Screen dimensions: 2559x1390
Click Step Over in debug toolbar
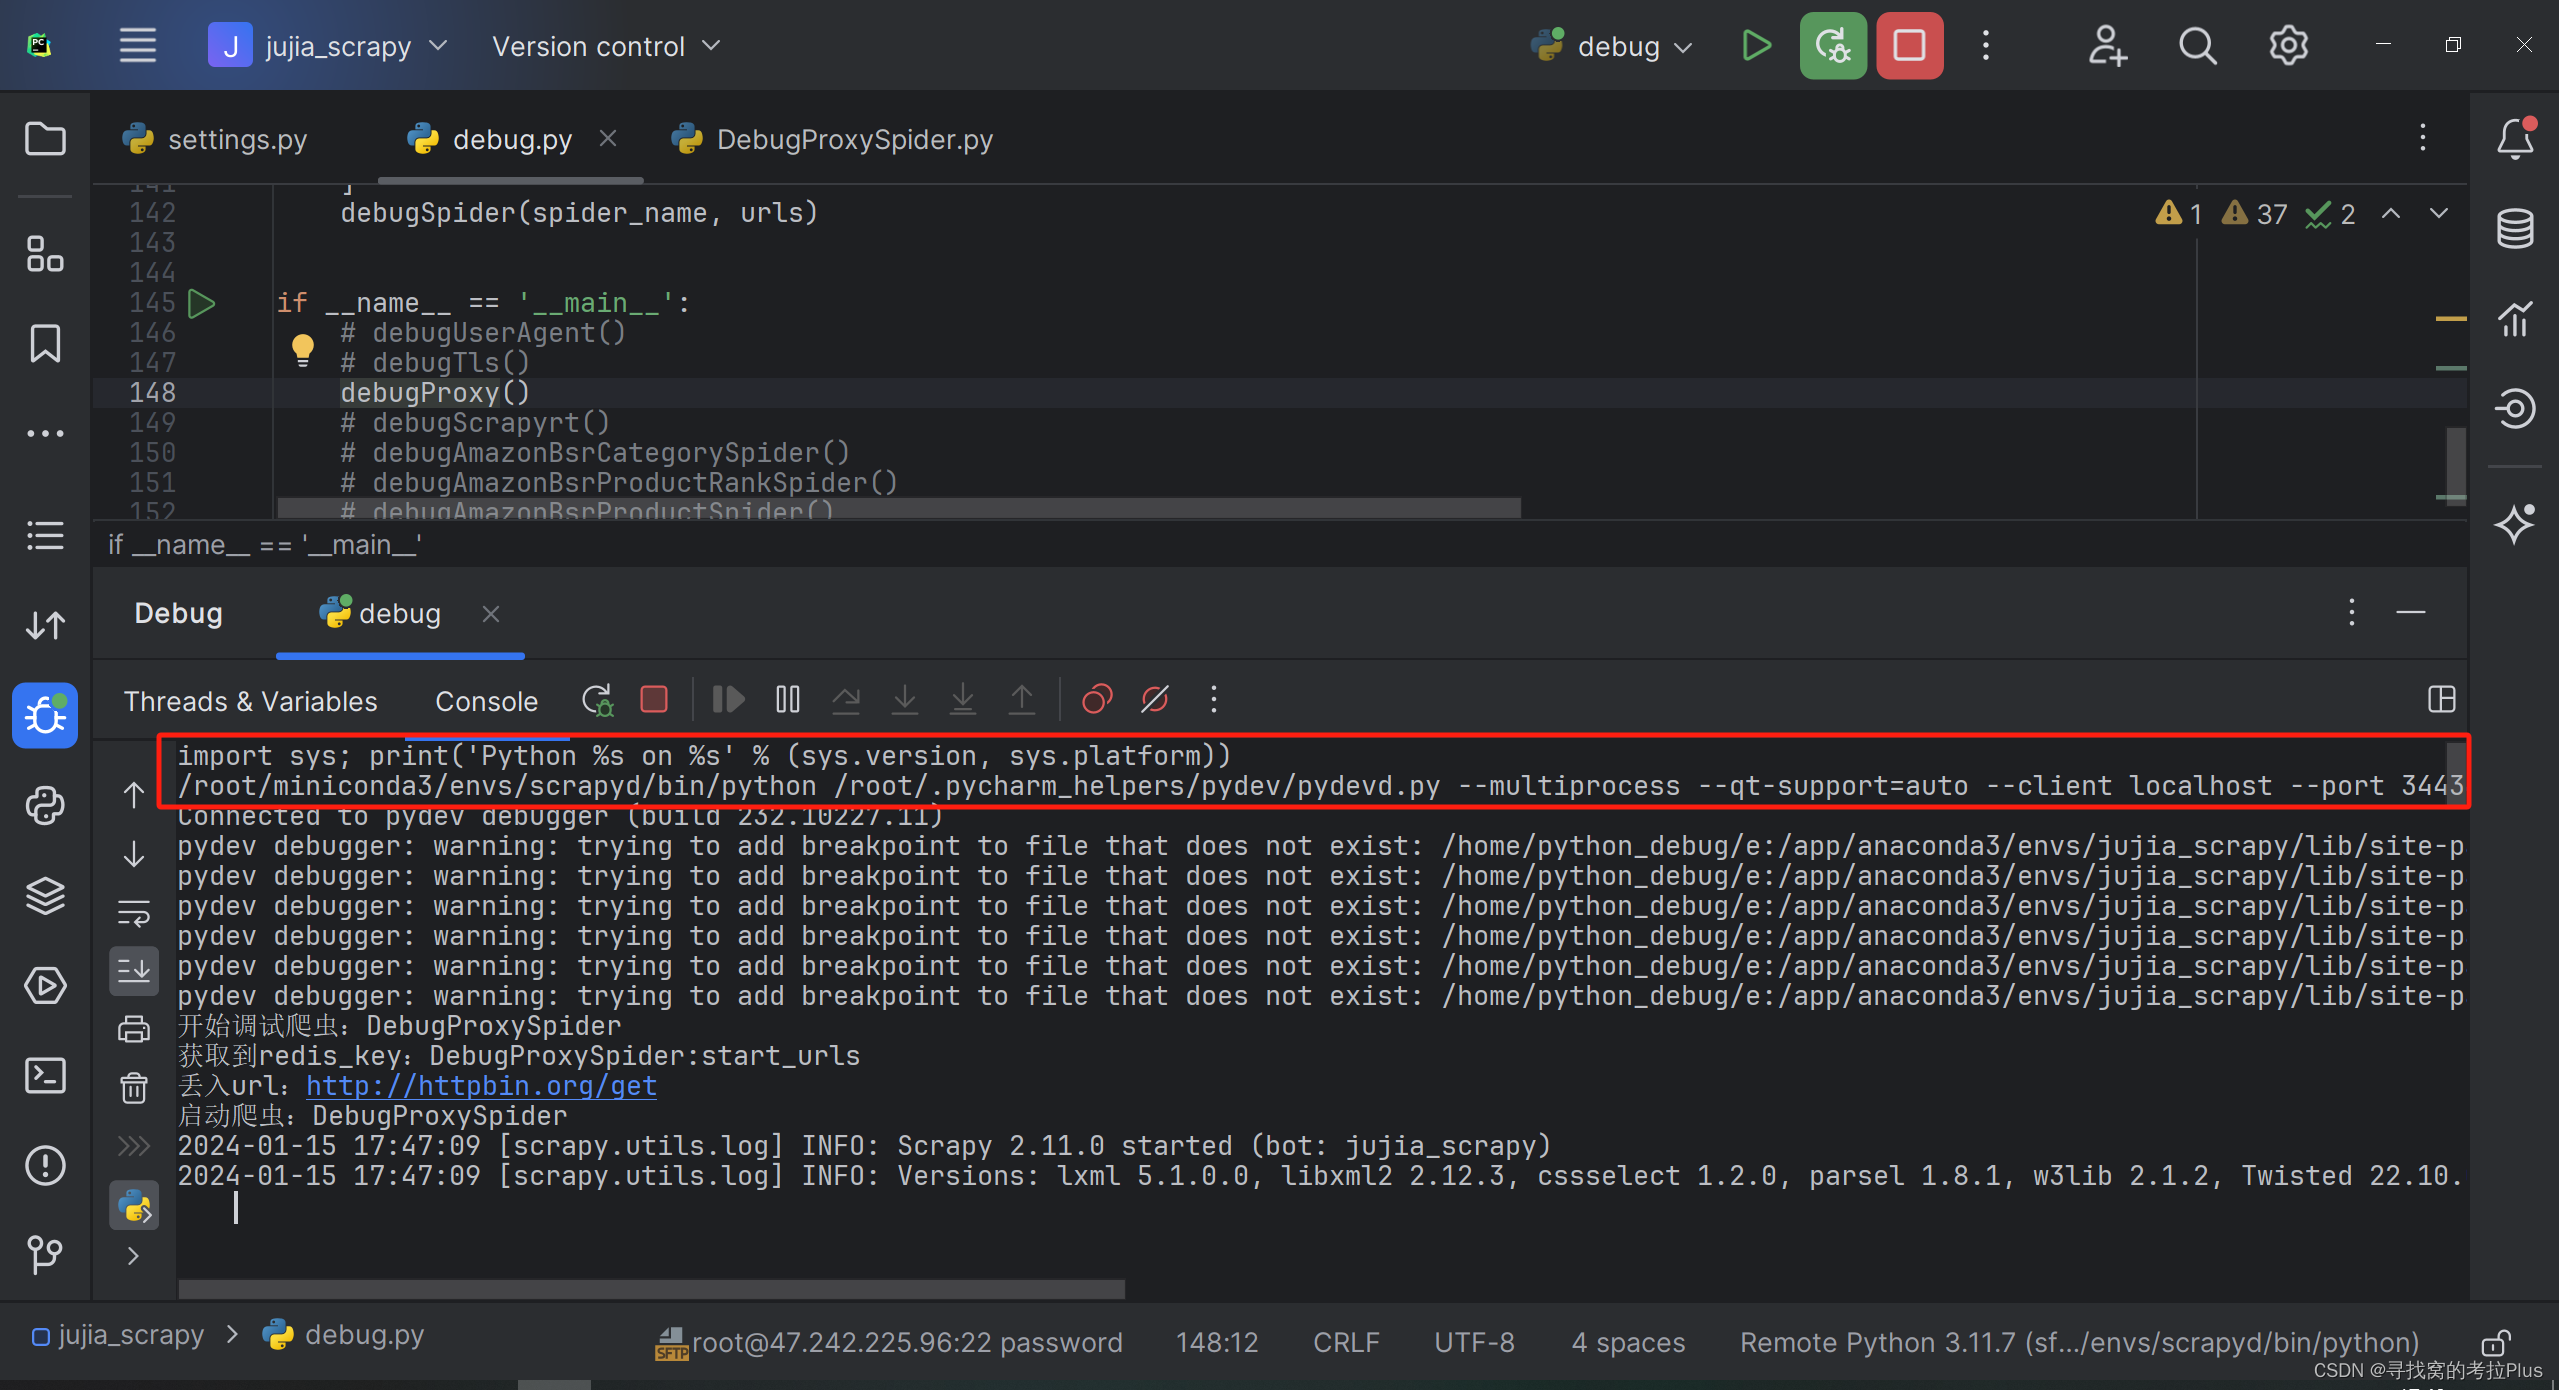tap(846, 699)
